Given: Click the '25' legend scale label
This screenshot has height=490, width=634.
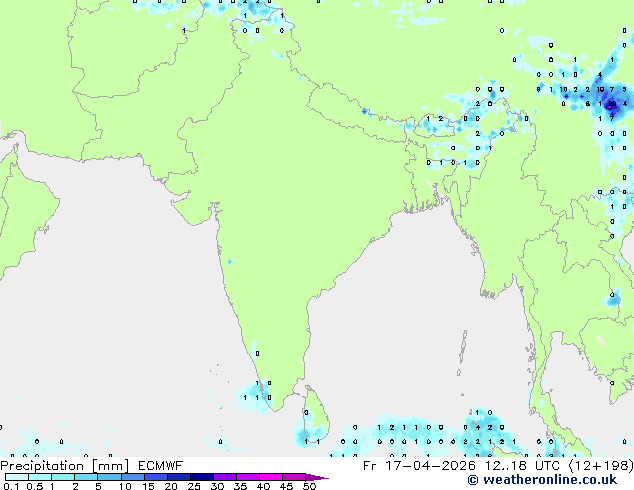Looking at the screenshot, I should pyautogui.click(x=194, y=486).
